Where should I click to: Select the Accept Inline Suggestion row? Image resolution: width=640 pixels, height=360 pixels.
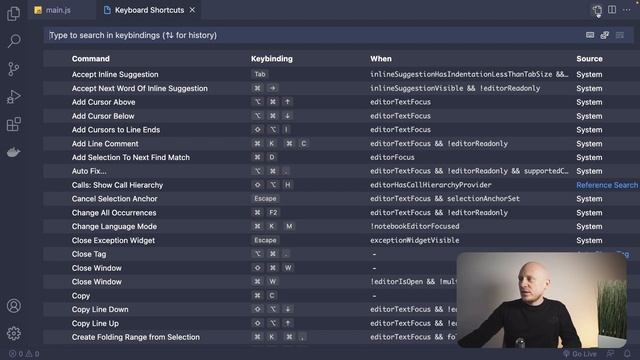341,74
